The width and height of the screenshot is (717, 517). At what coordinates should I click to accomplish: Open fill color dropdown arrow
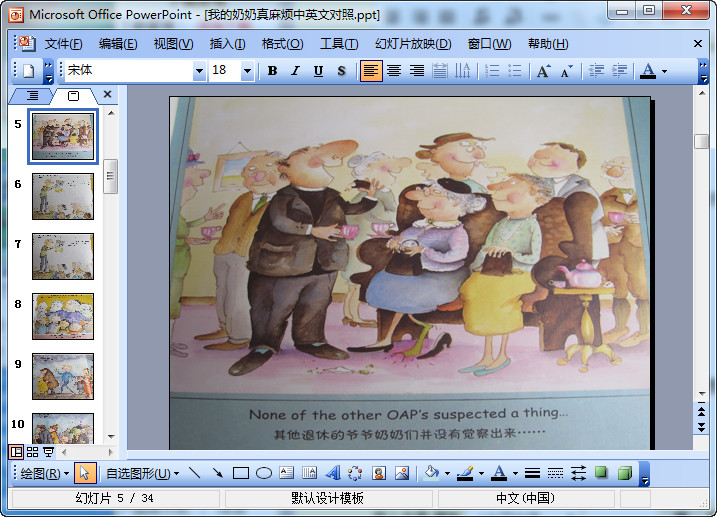click(447, 474)
